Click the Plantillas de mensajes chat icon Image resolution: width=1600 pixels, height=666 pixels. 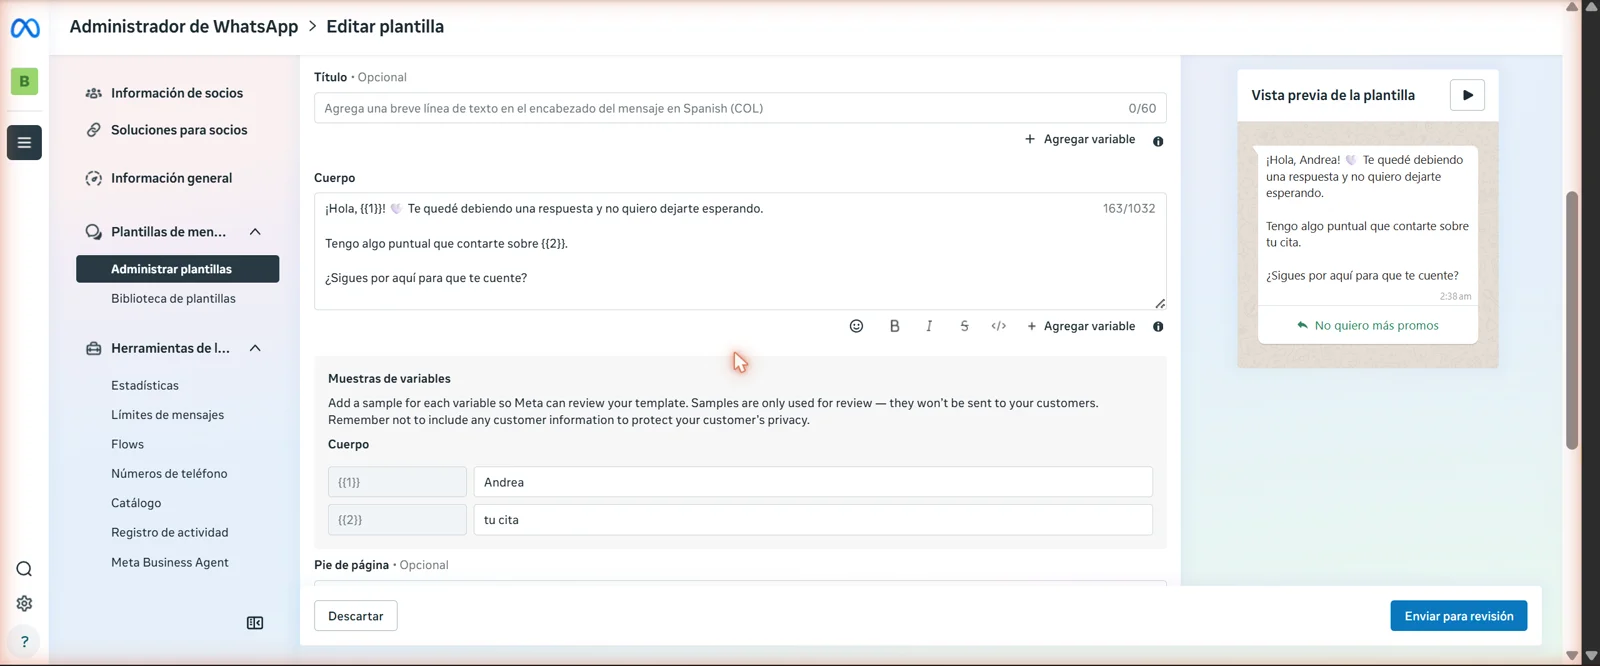pos(93,232)
